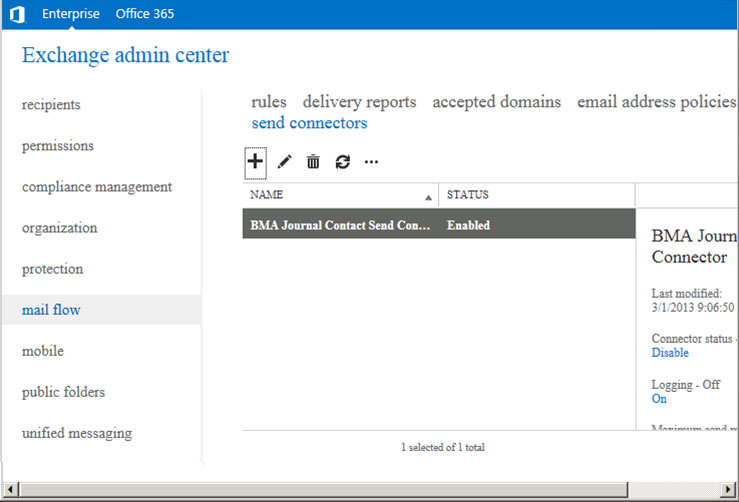739x502 pixels.
Task: Open public folders section
Action: [63, 392]
